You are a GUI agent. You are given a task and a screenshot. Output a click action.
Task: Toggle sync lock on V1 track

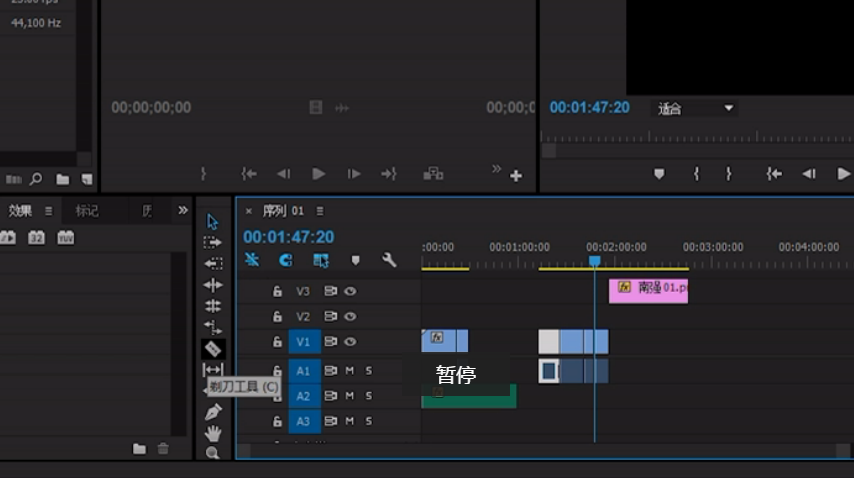tap(331, 342)
